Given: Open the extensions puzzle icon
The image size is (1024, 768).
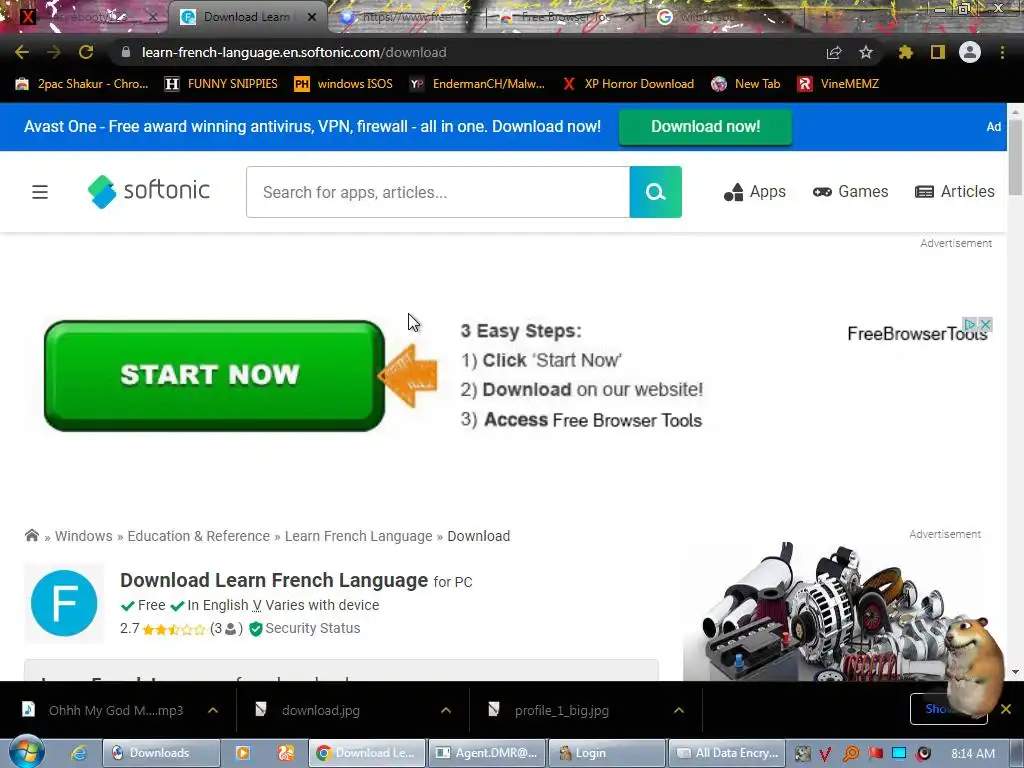Looking at the screenshot, I should click(905, 52).
